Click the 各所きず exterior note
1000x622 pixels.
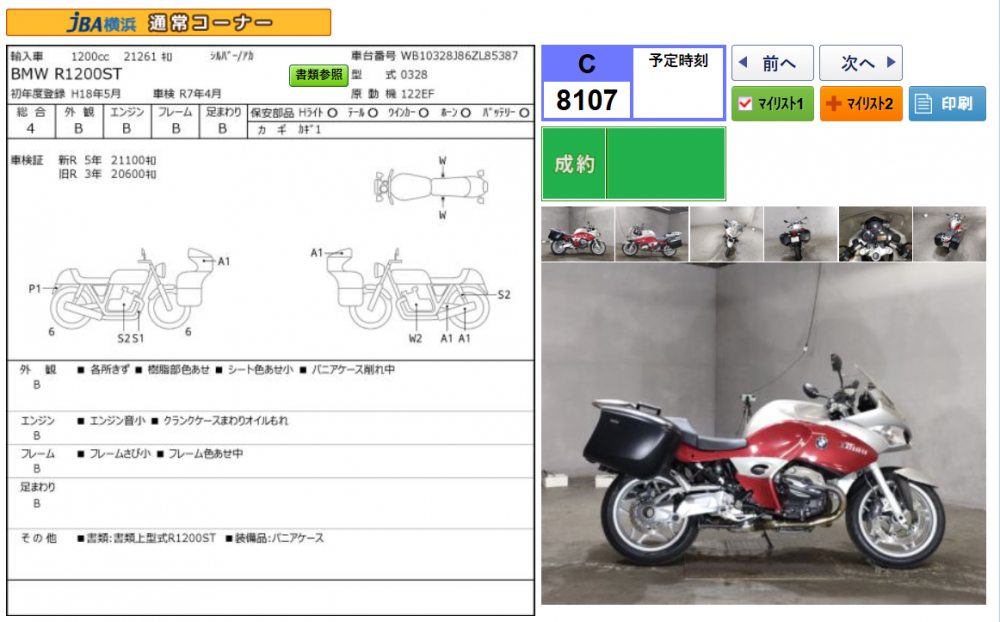click(110, 369)
